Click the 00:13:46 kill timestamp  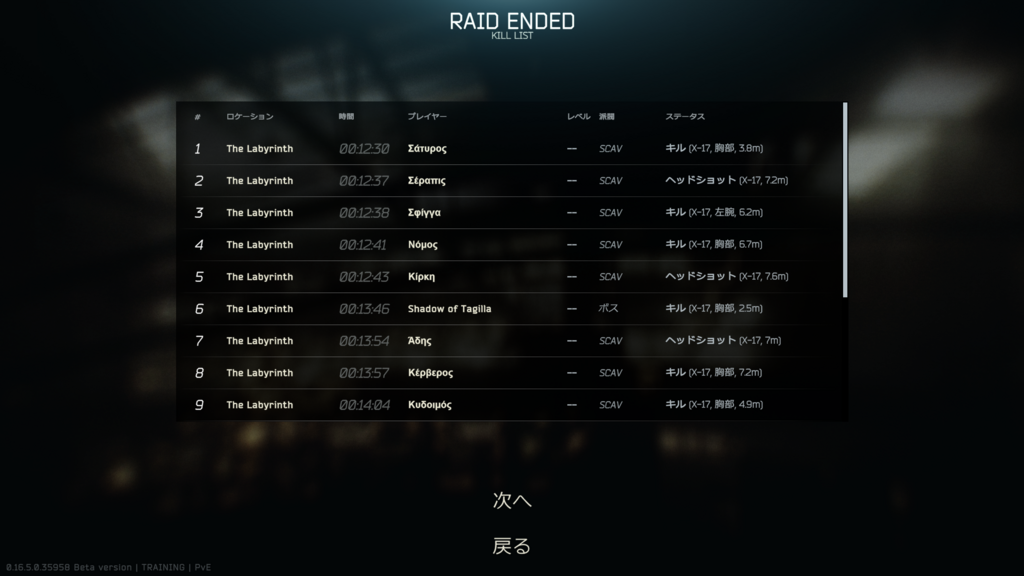pyautogui.click(x=364, y=309)
